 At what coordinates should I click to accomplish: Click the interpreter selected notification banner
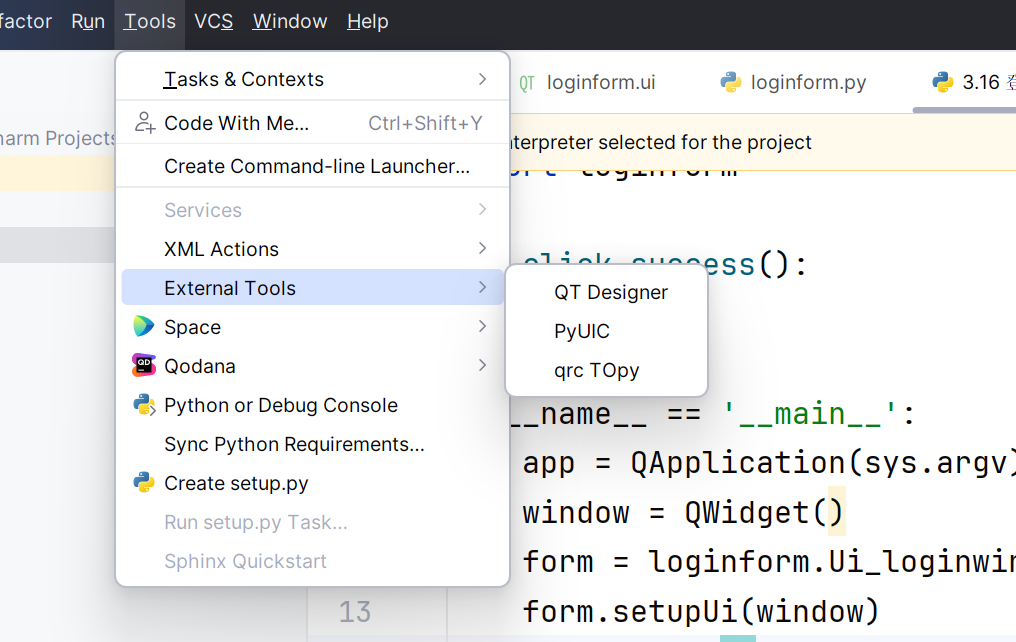[x=763, y=142]
